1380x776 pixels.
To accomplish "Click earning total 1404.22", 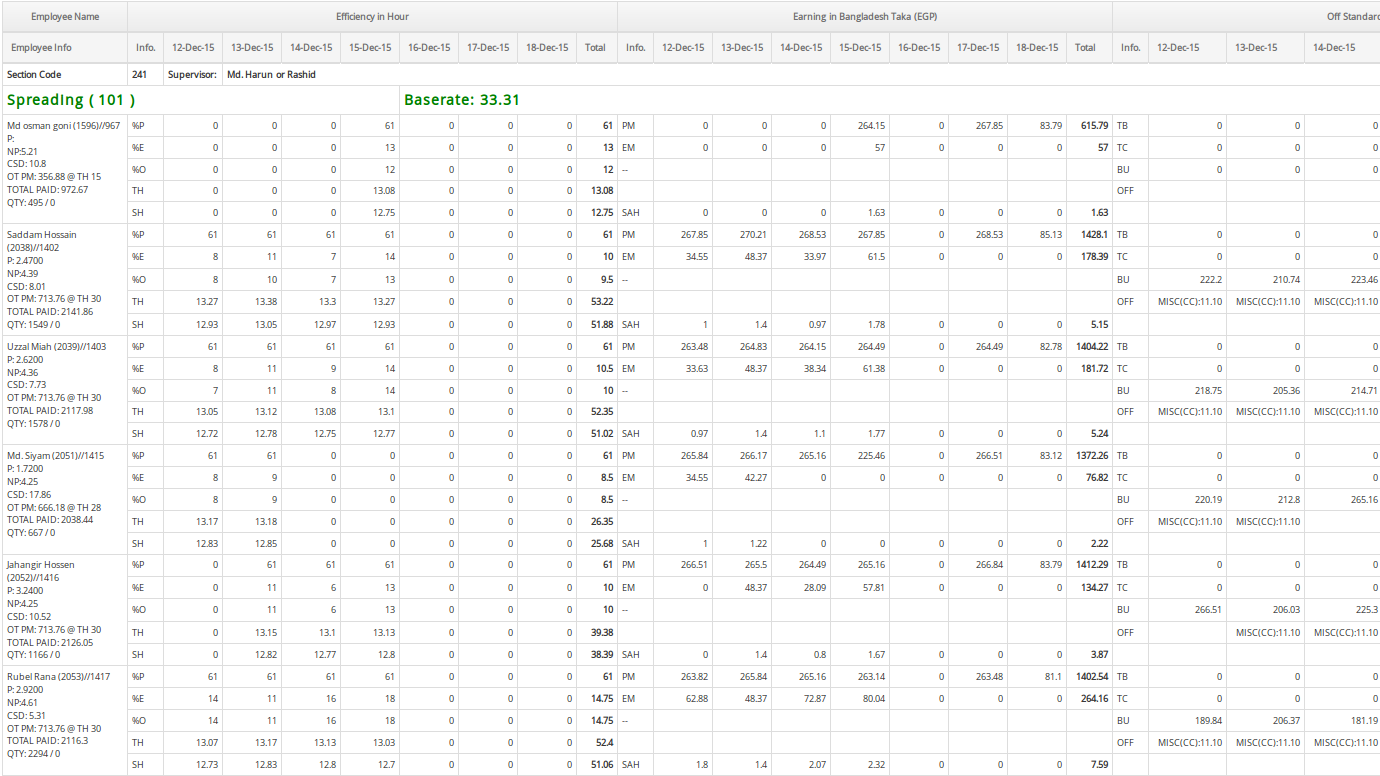I will (x=1092, y=346).
